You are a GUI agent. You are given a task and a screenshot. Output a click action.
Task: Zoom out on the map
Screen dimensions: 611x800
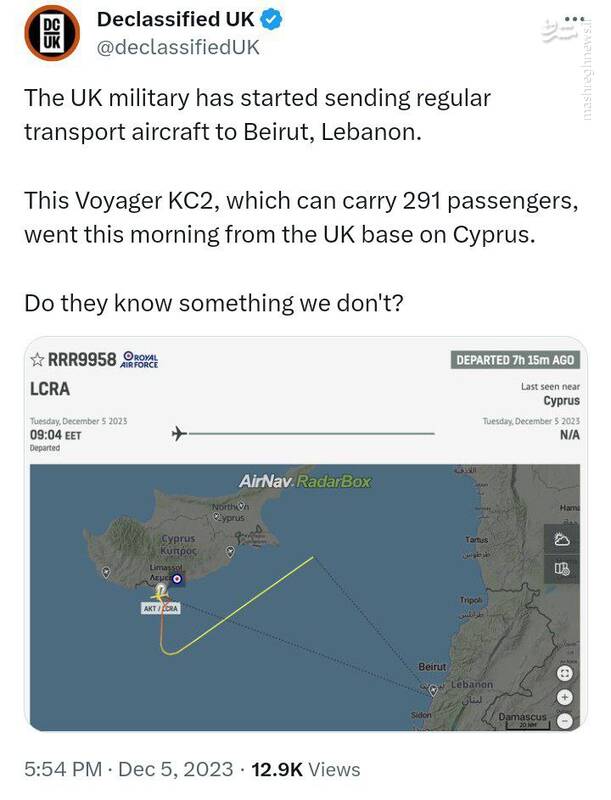(x=564, y=720)
